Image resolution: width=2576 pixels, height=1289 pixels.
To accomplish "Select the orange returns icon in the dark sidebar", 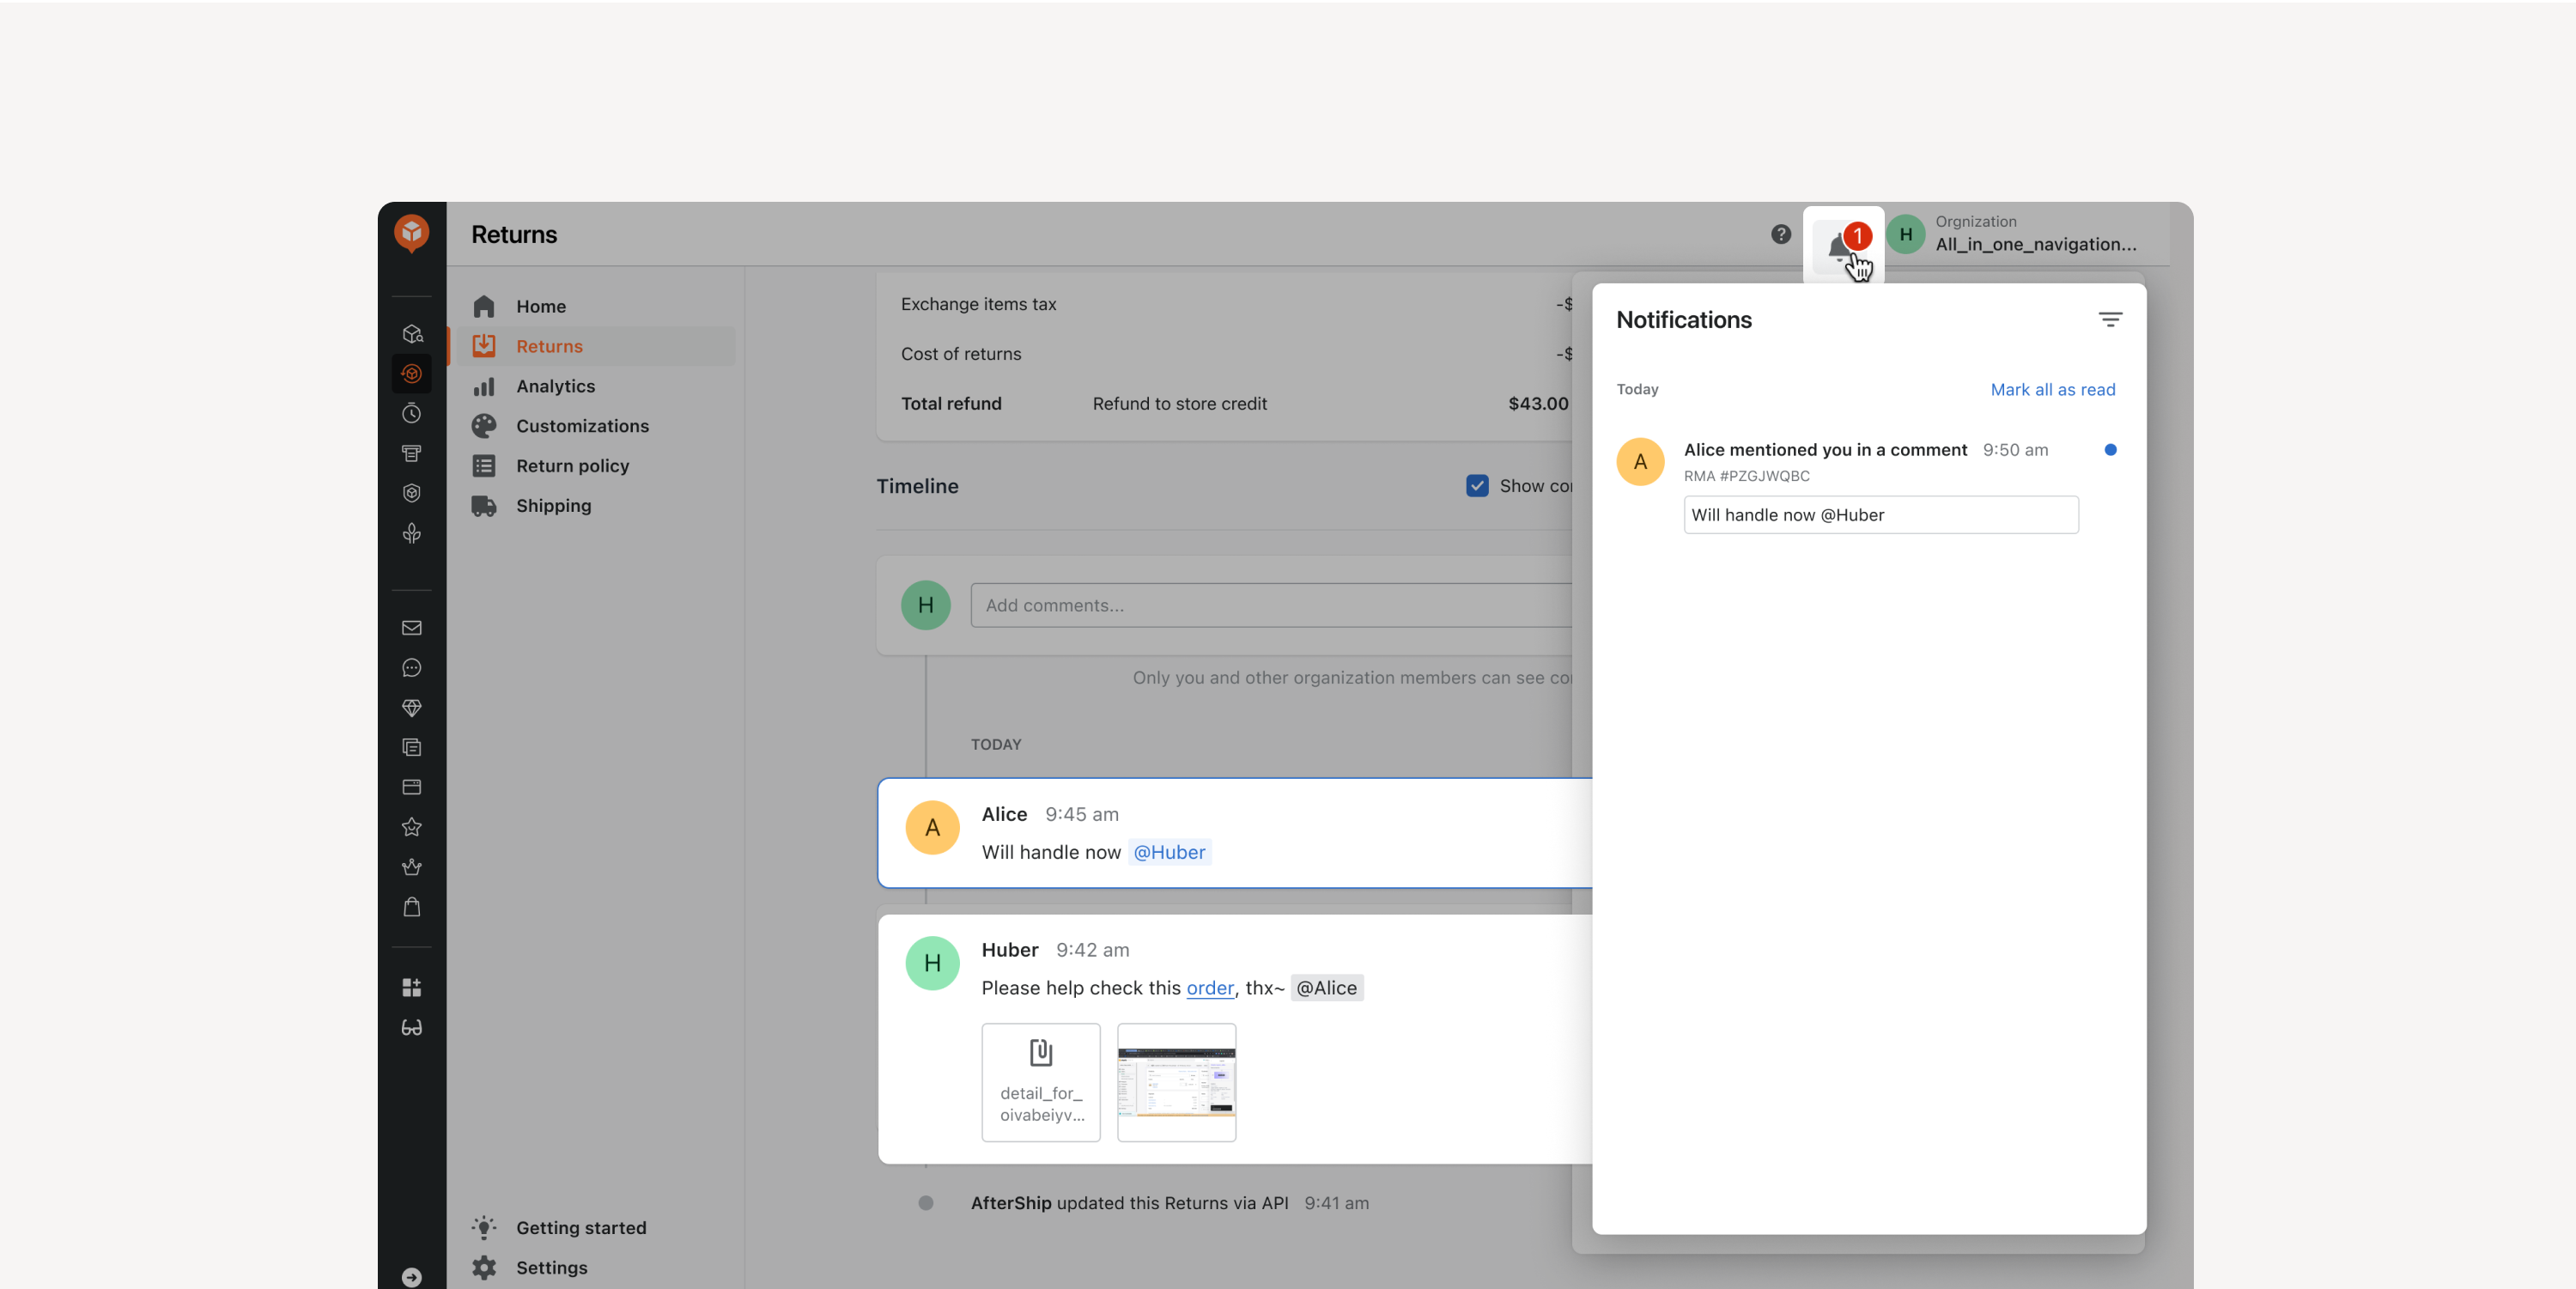I will (x=411, y=374).
